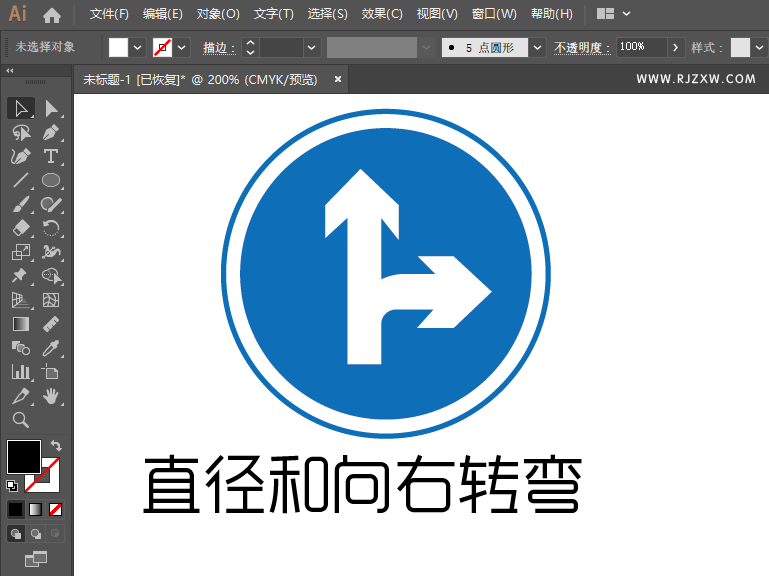The width and height of the screenshot is (769, 576).
Task: Click the opacity 100% input field
Action: [x=641, y=48]
